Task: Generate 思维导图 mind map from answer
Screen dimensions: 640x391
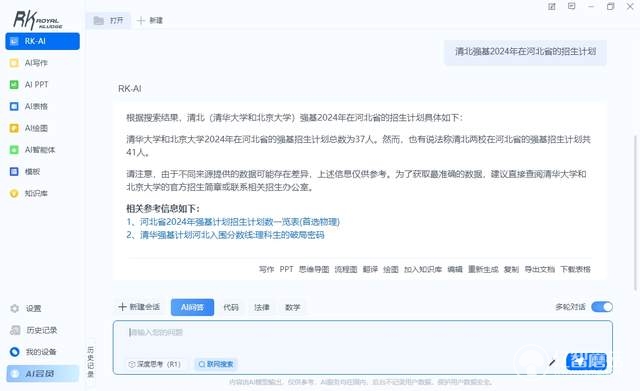Action: point(314,269)
